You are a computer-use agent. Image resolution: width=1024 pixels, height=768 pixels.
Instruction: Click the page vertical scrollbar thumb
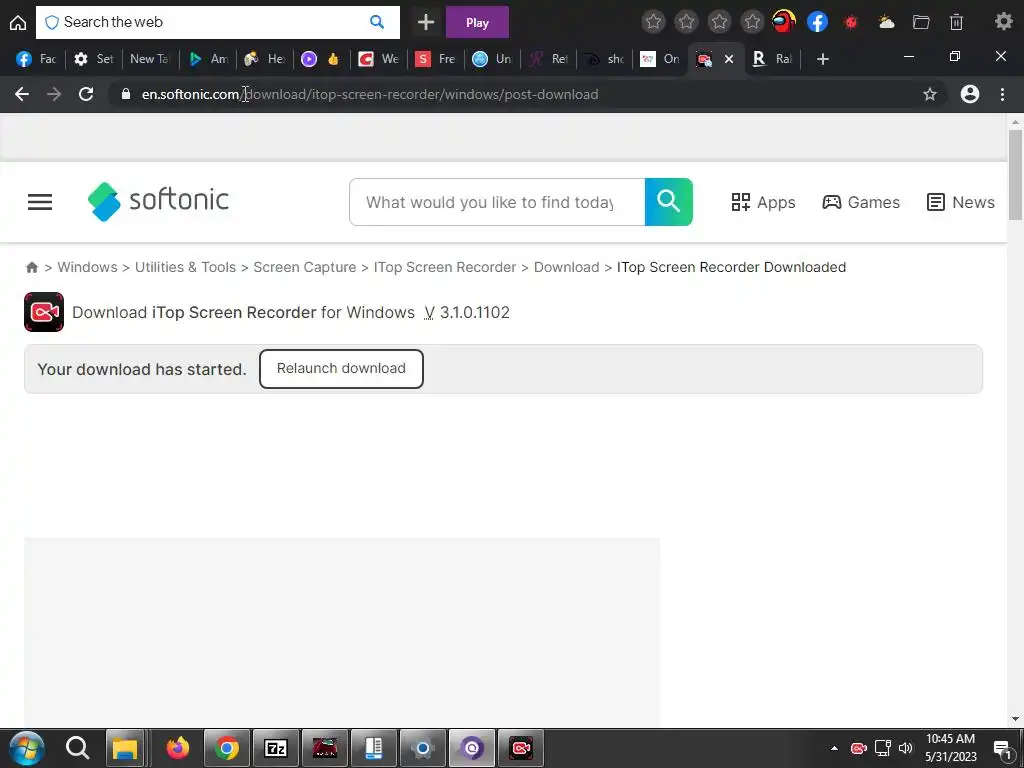pos(1015,175)
